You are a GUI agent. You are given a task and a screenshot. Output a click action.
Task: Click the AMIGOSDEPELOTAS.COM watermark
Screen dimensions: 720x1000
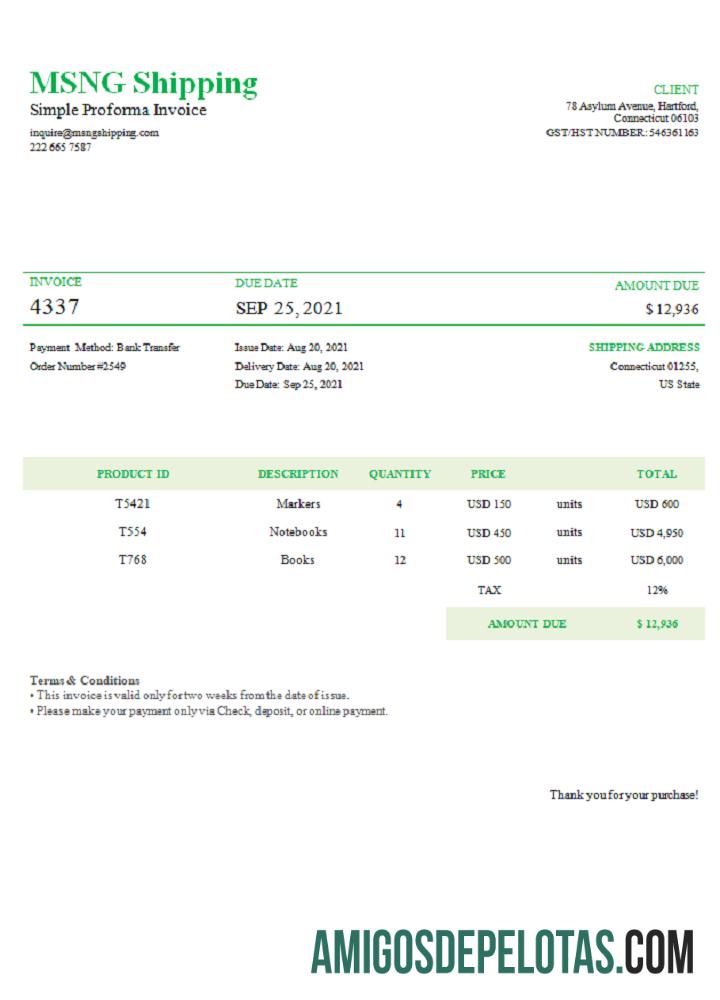point(502,951)
